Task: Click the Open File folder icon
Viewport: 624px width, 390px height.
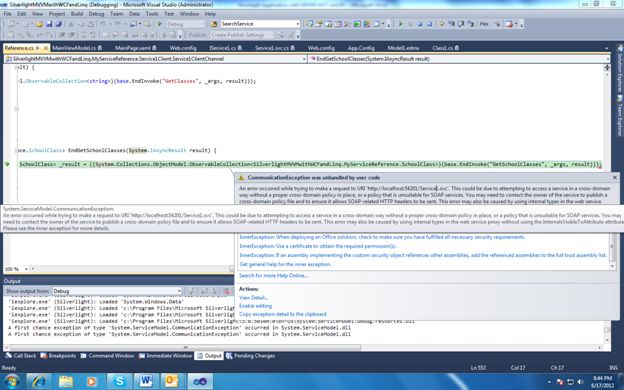Action: click(39, 24)
